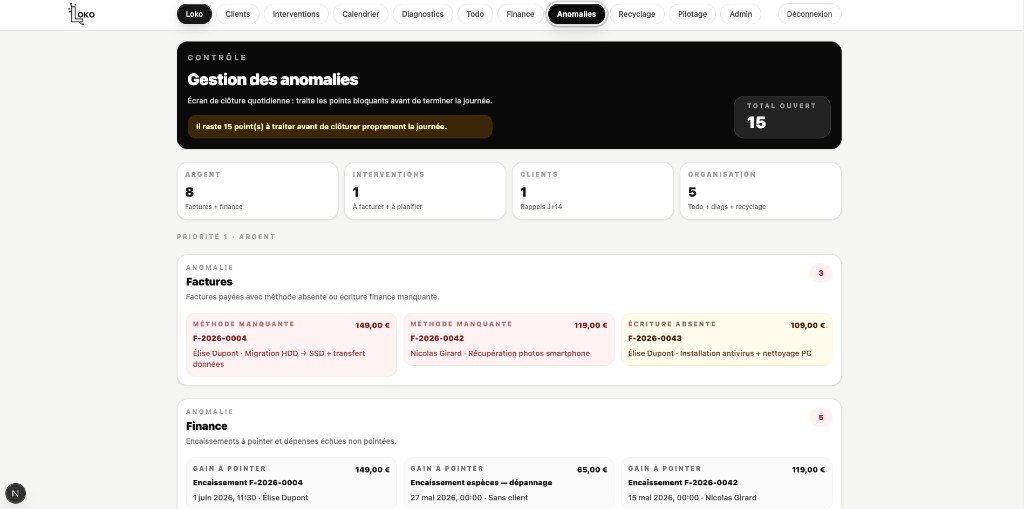The height and width of the screenshot is (509, 1024).
Task: Click 'À facturer + à planifier' text
Action: pos(387,206)
